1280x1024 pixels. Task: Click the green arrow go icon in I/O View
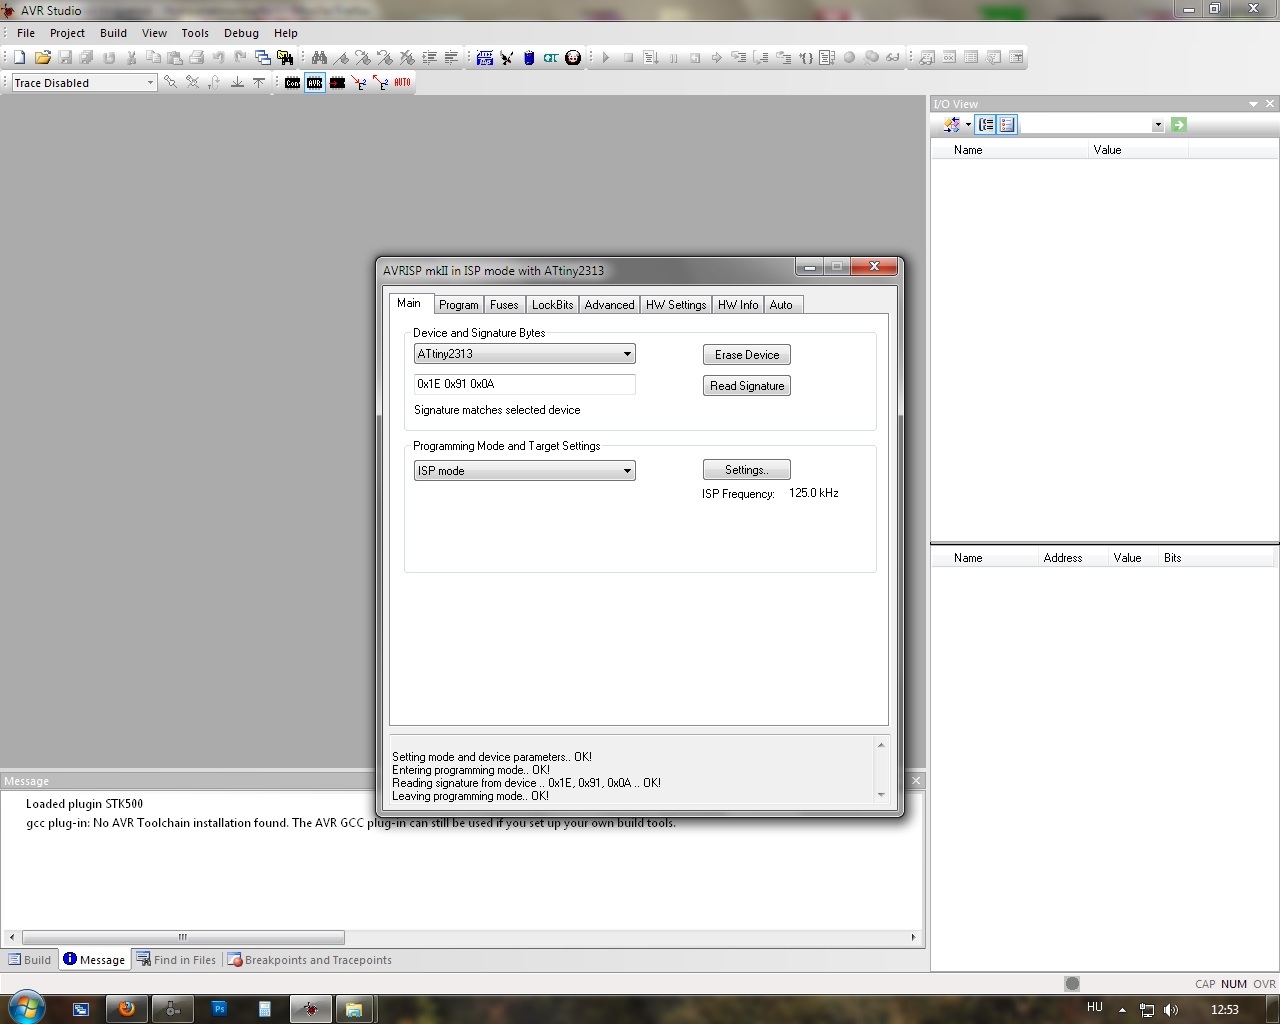coord(1179,125)
